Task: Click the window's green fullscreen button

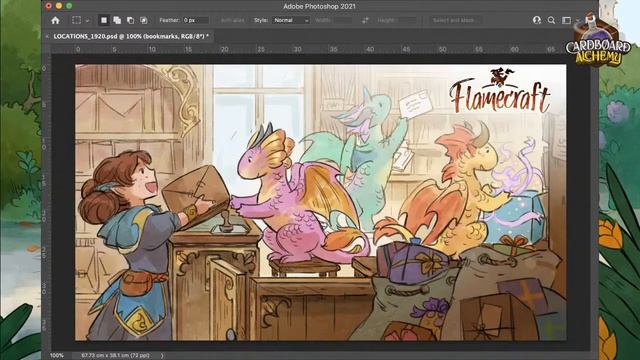Action: click(69, 6)
